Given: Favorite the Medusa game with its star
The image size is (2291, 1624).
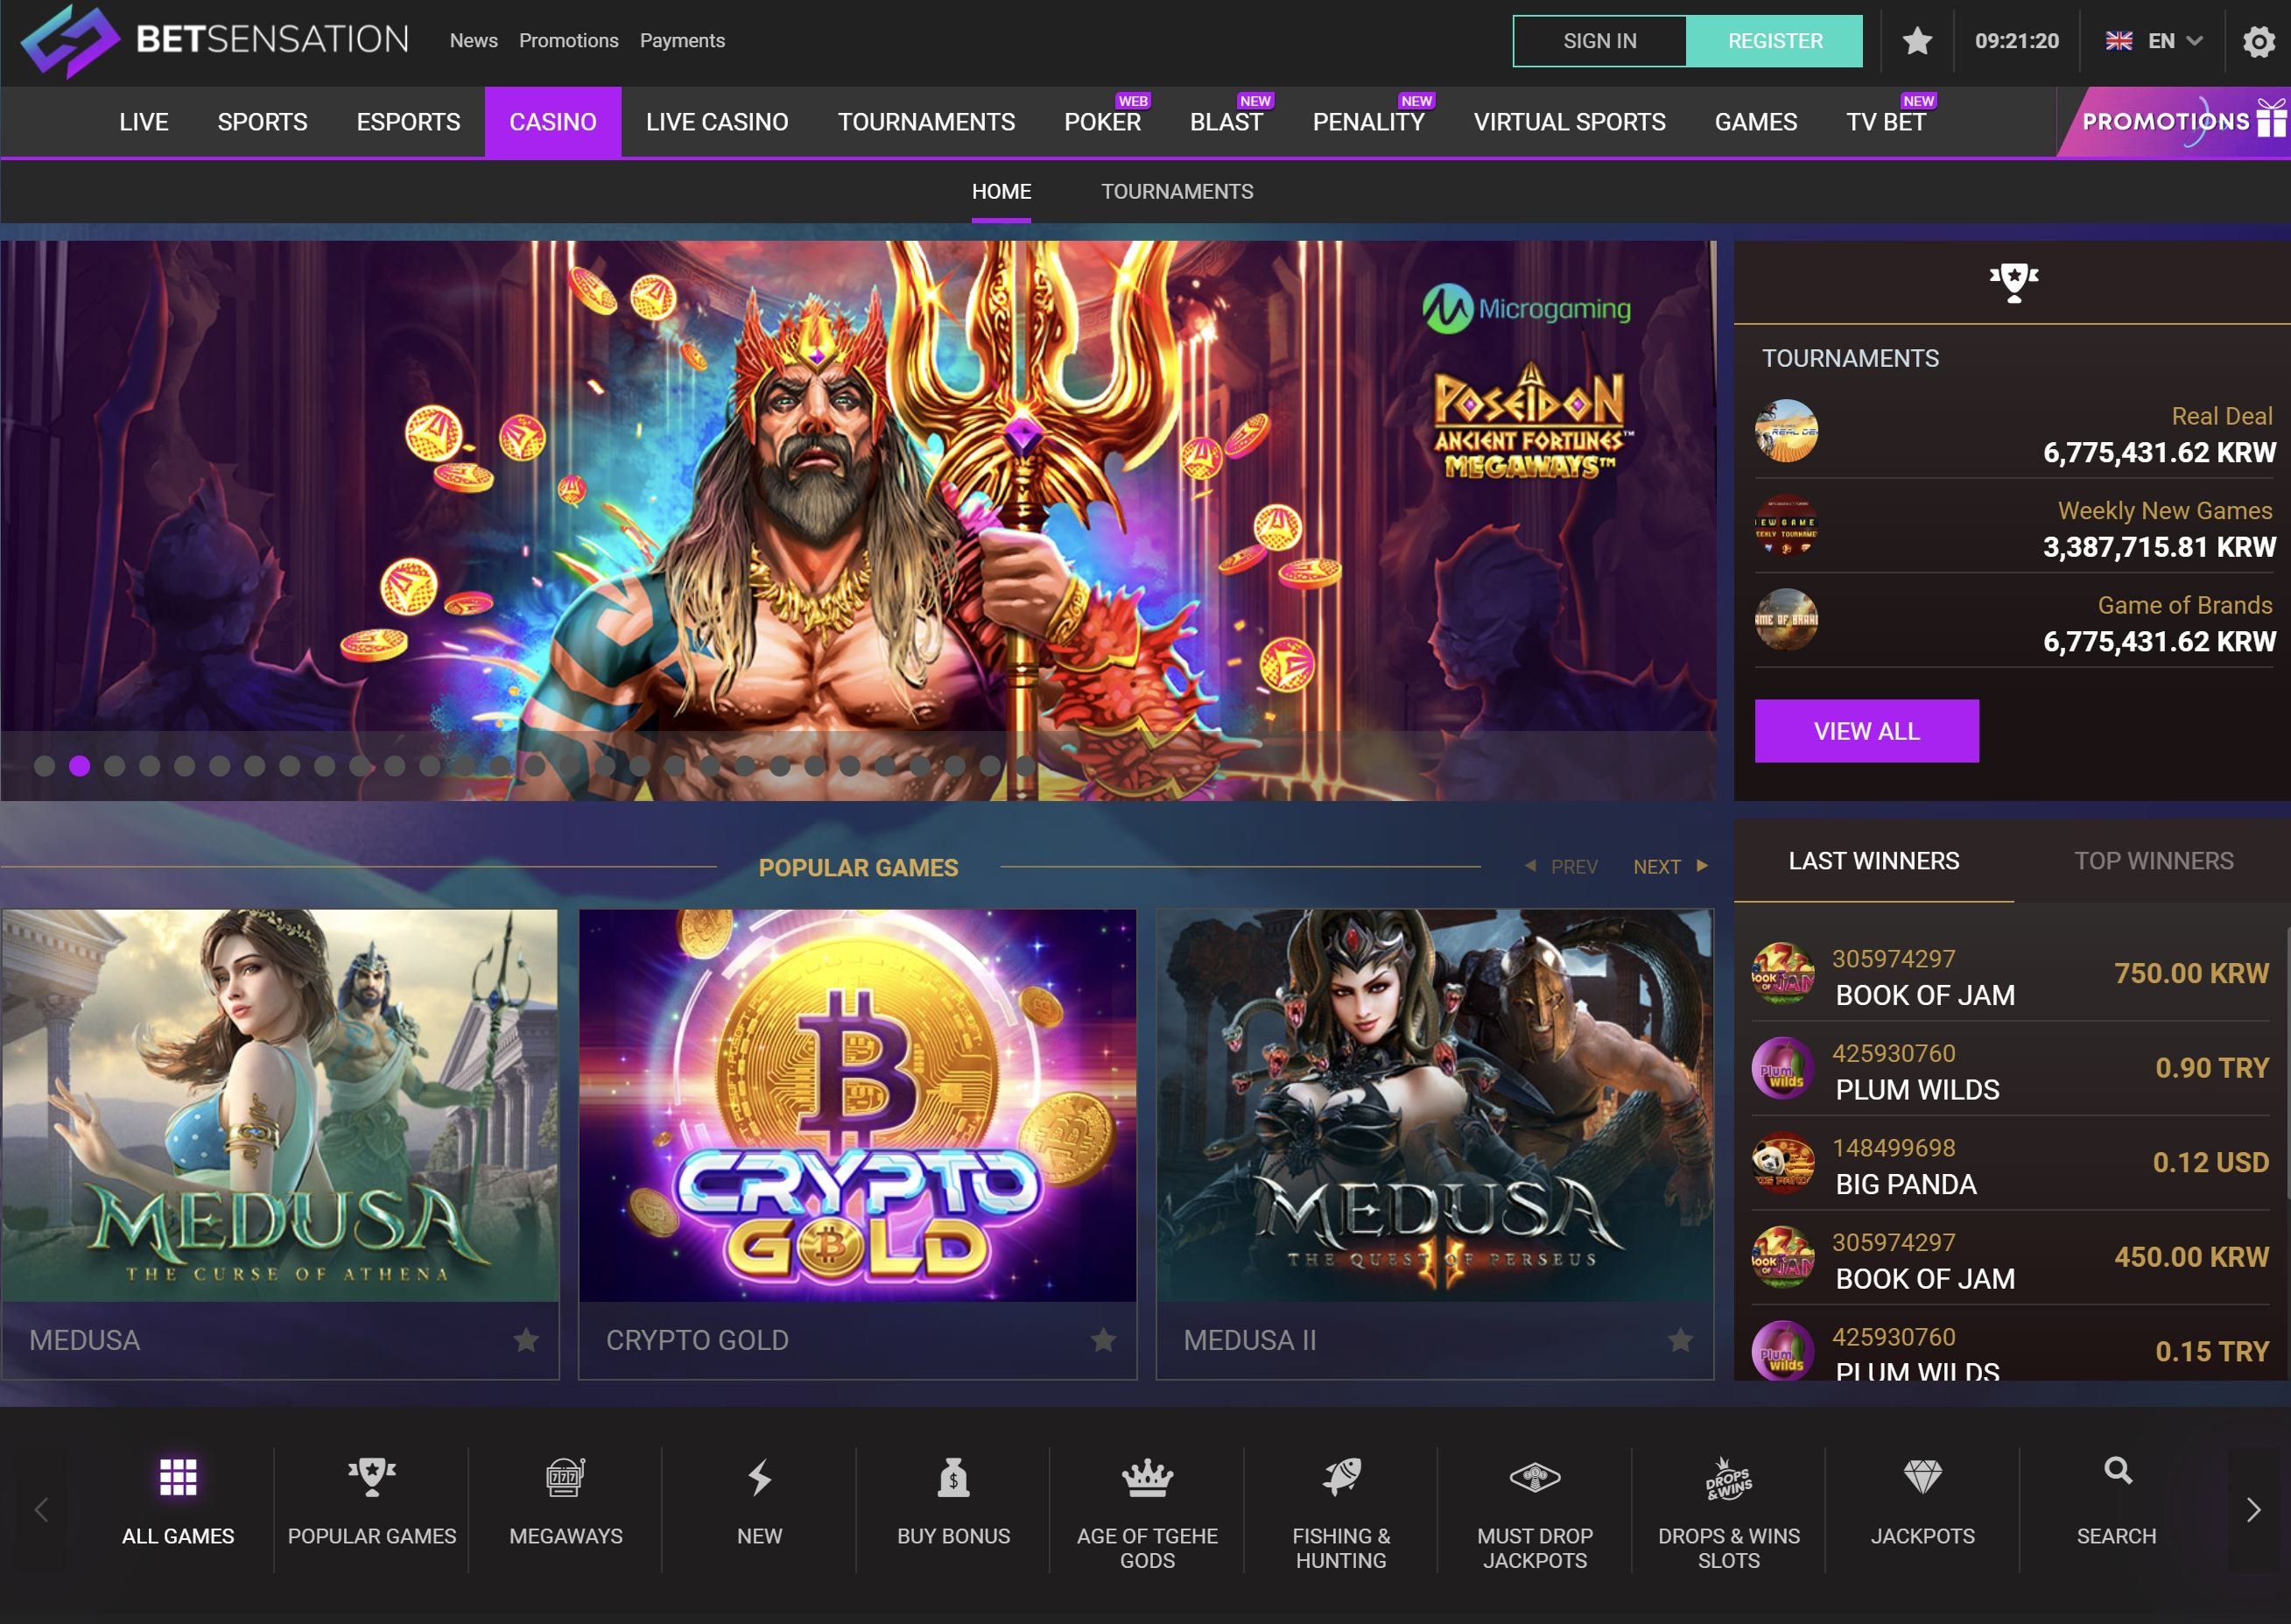Looking at the screenshot, I should pos(526,1339).
